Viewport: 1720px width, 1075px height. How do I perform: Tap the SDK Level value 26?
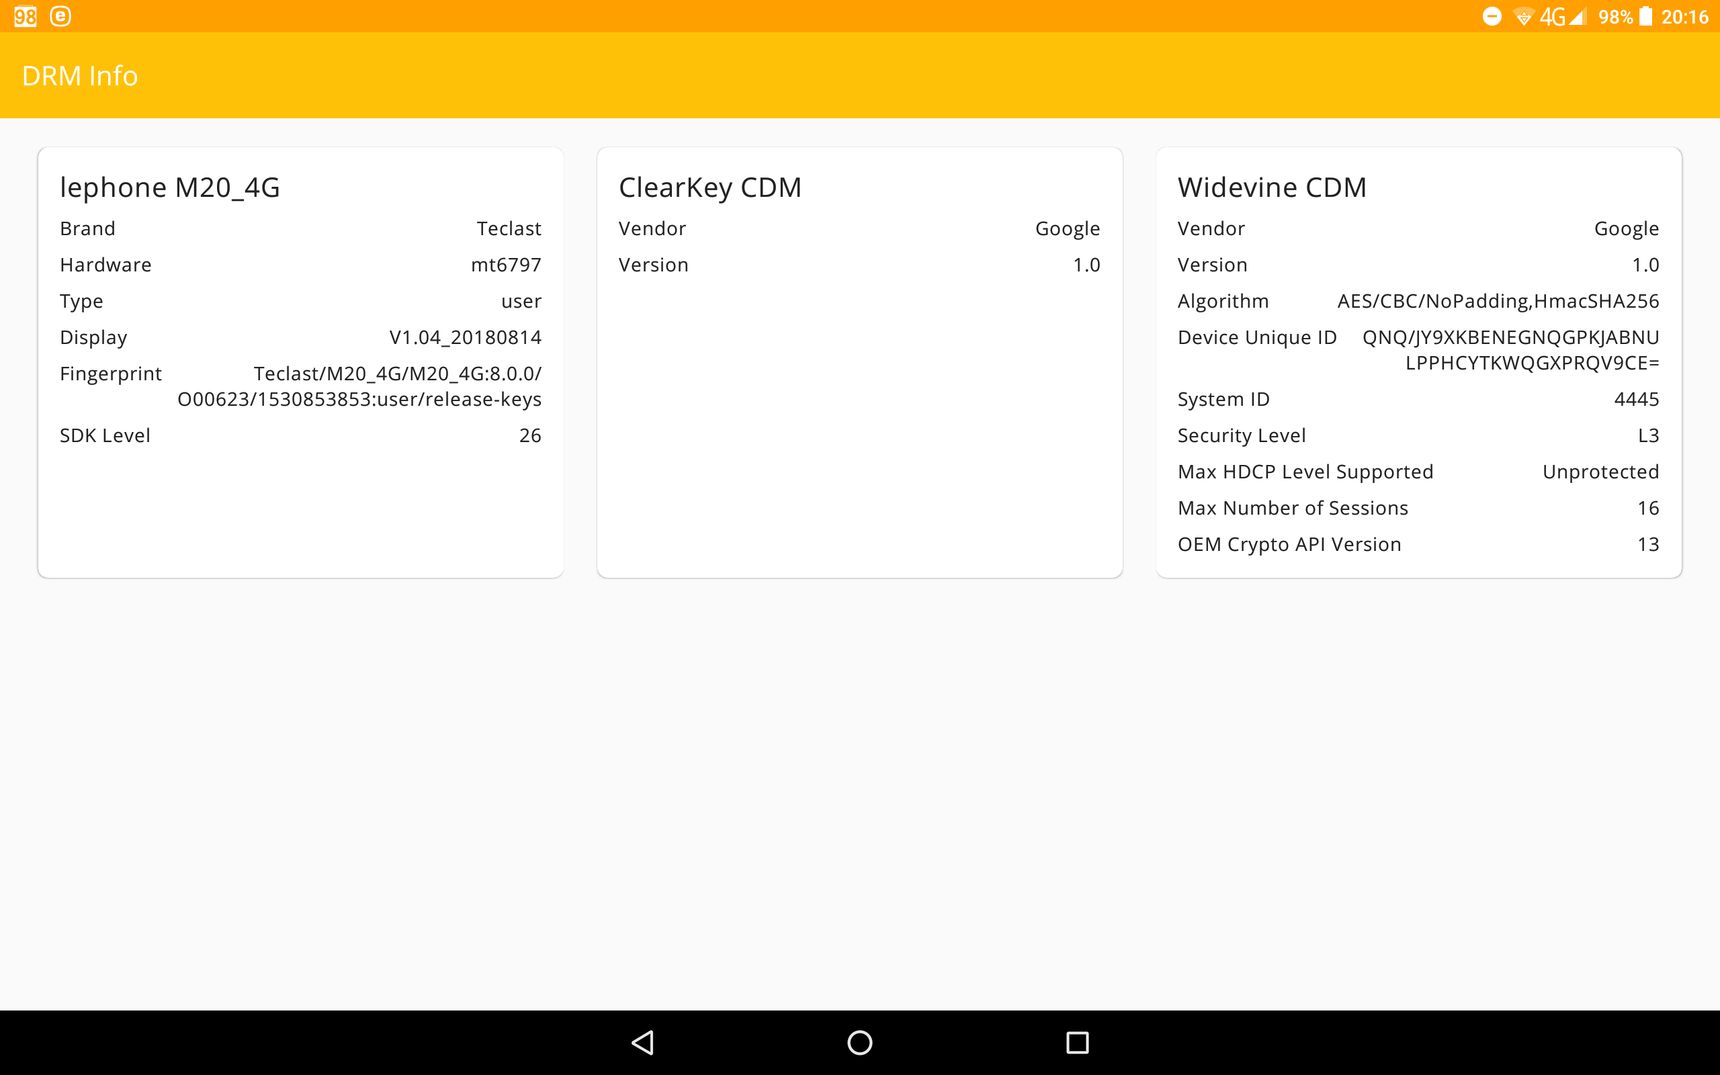click(530, 435)
